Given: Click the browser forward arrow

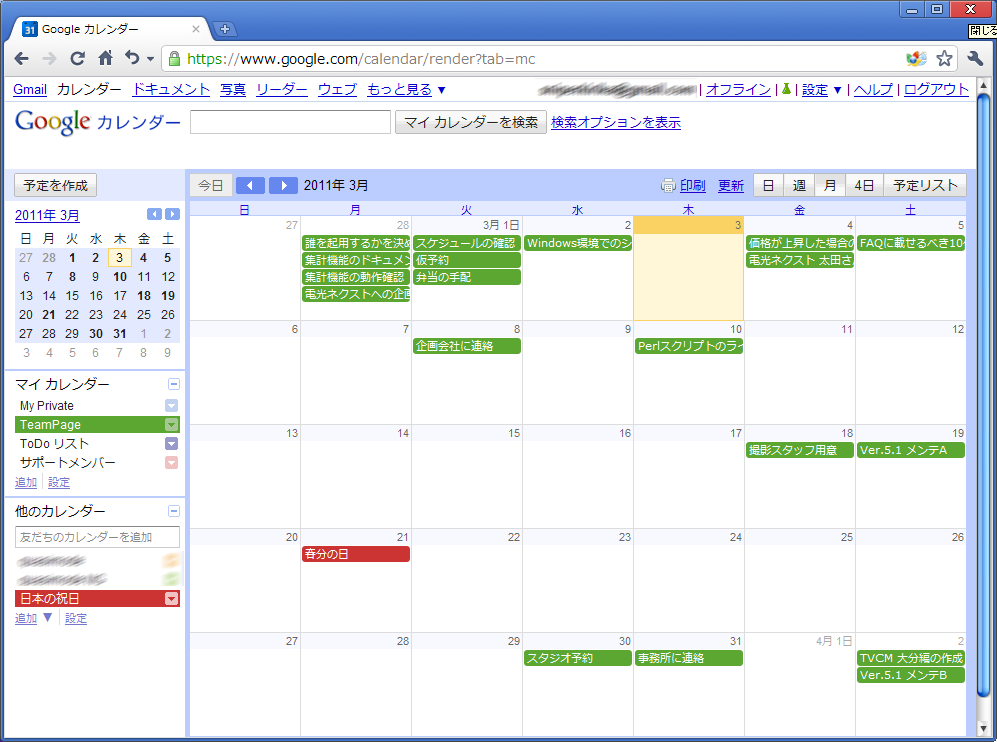Looking at the screenshot, I should [x=49, y=59].
